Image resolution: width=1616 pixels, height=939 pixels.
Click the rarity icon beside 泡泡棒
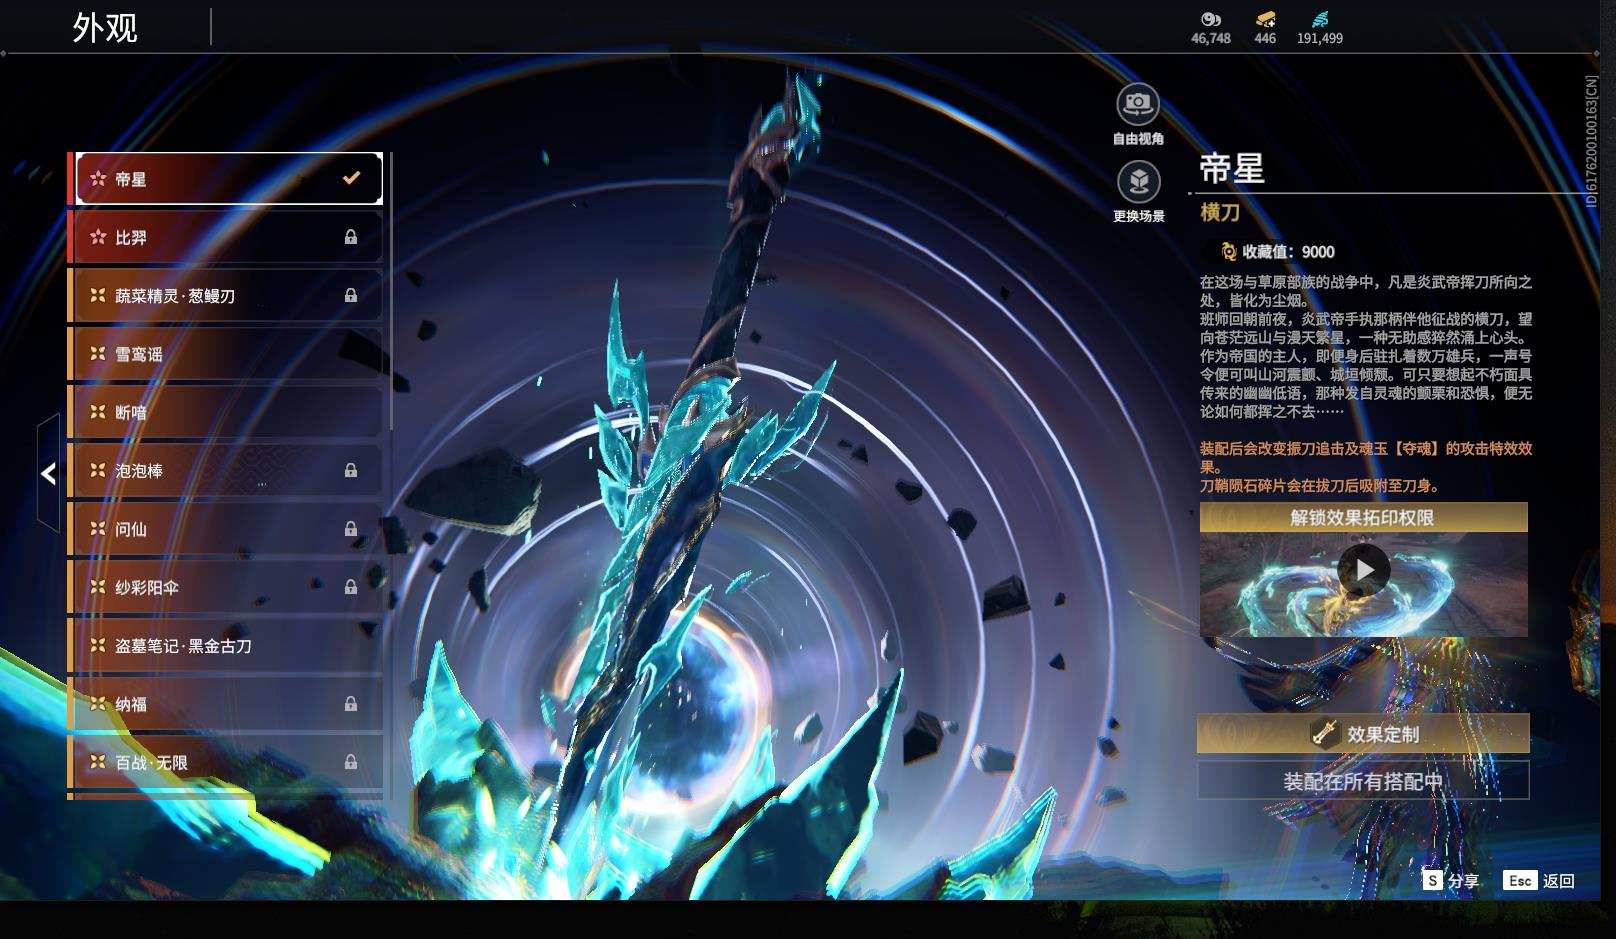tap(98, 469)
